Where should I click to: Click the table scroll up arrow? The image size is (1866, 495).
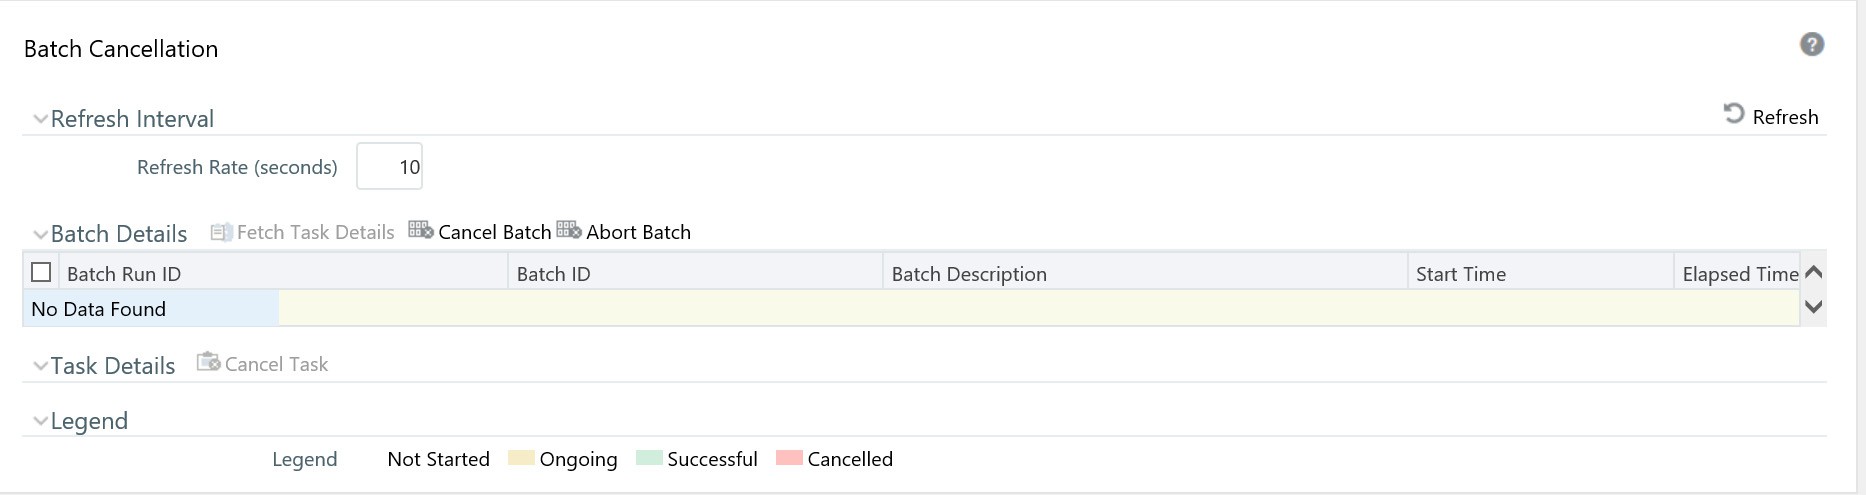[x=1813, y=272]
